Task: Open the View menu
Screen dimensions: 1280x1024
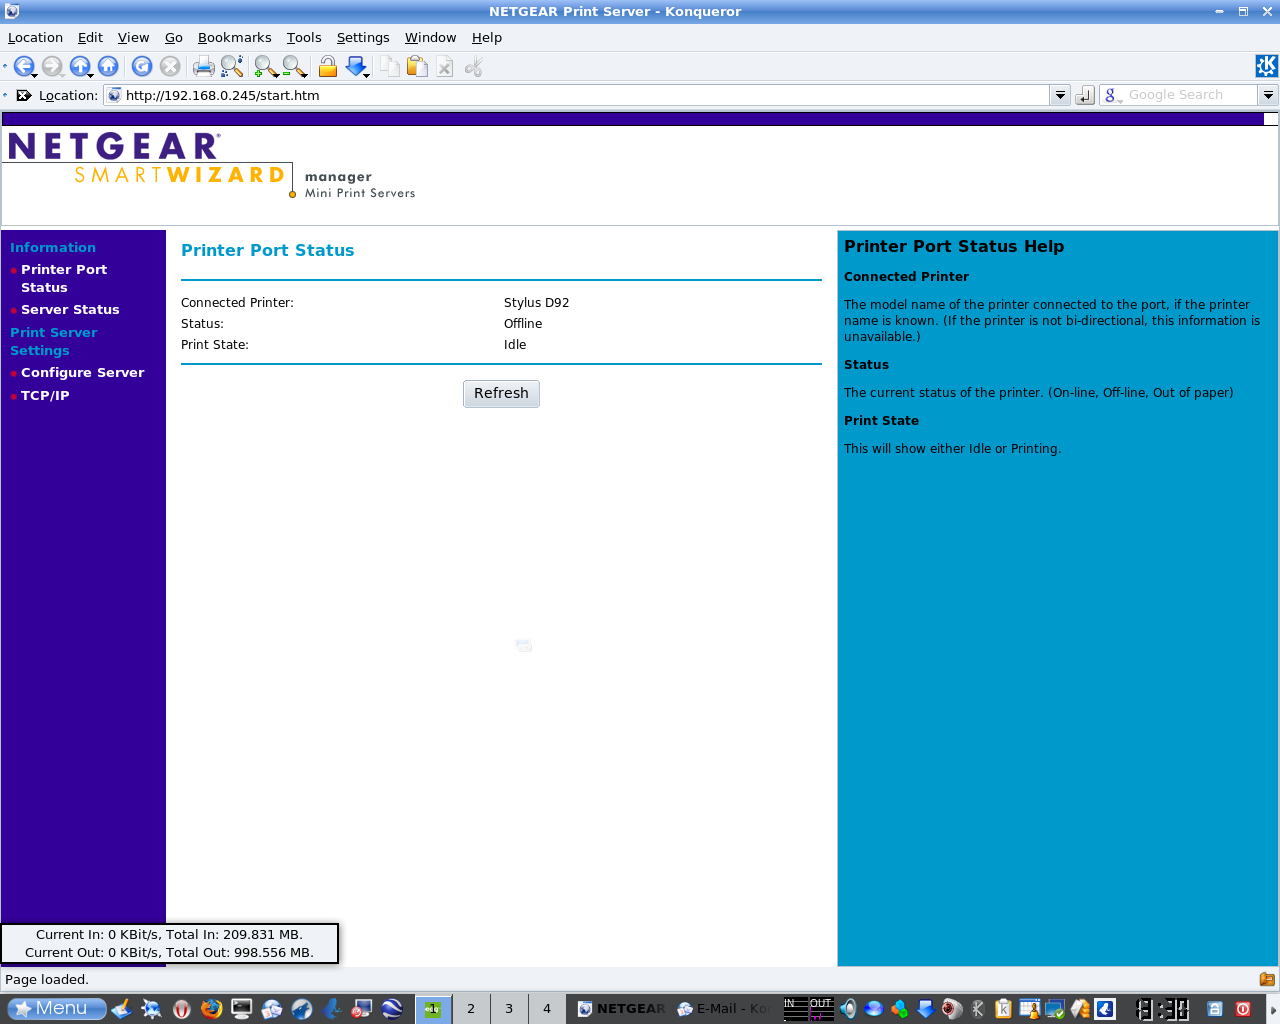Action: click(x=133, y=38)
